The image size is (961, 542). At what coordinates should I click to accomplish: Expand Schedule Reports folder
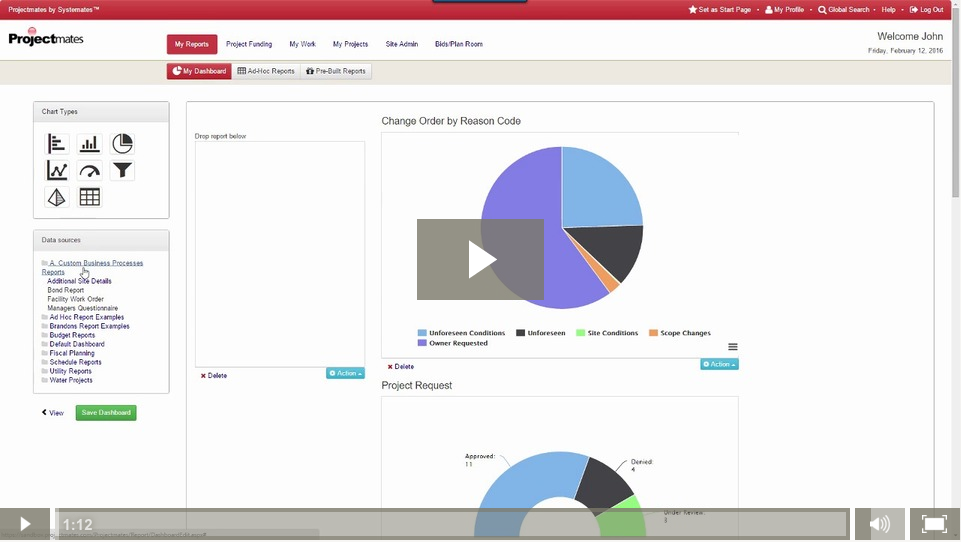[x=75, y=362]
